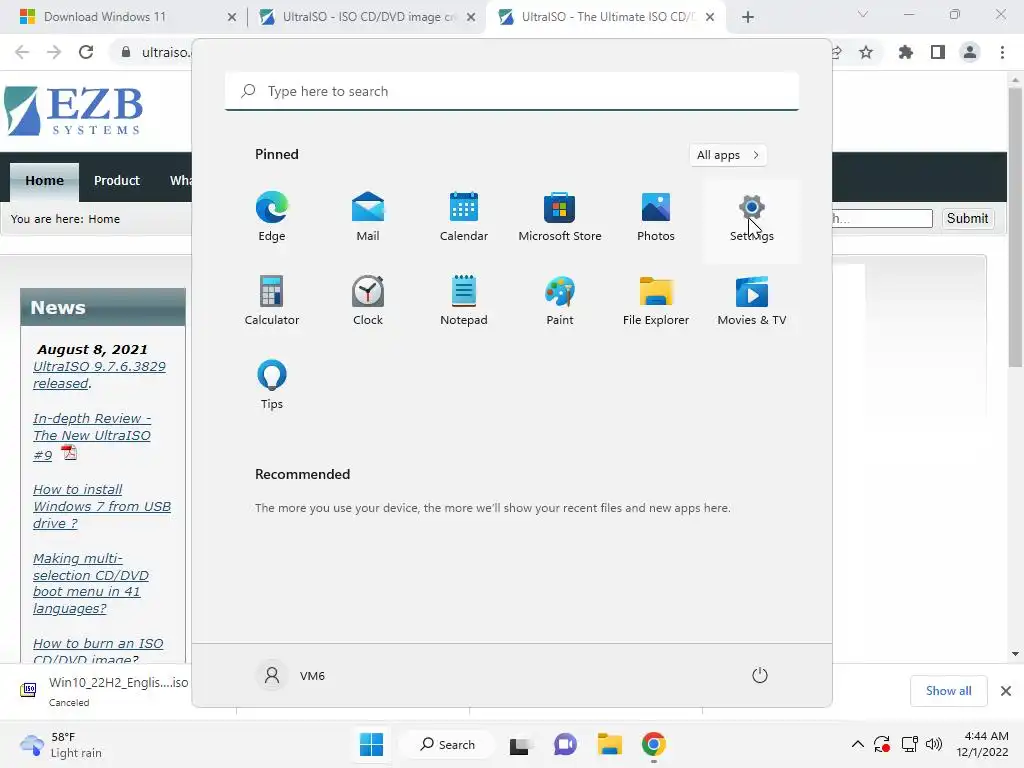Click the Windows Start button on taskbar
Image resolution: width=1024 pixels, height=768 pixels.
pos(372,744)
